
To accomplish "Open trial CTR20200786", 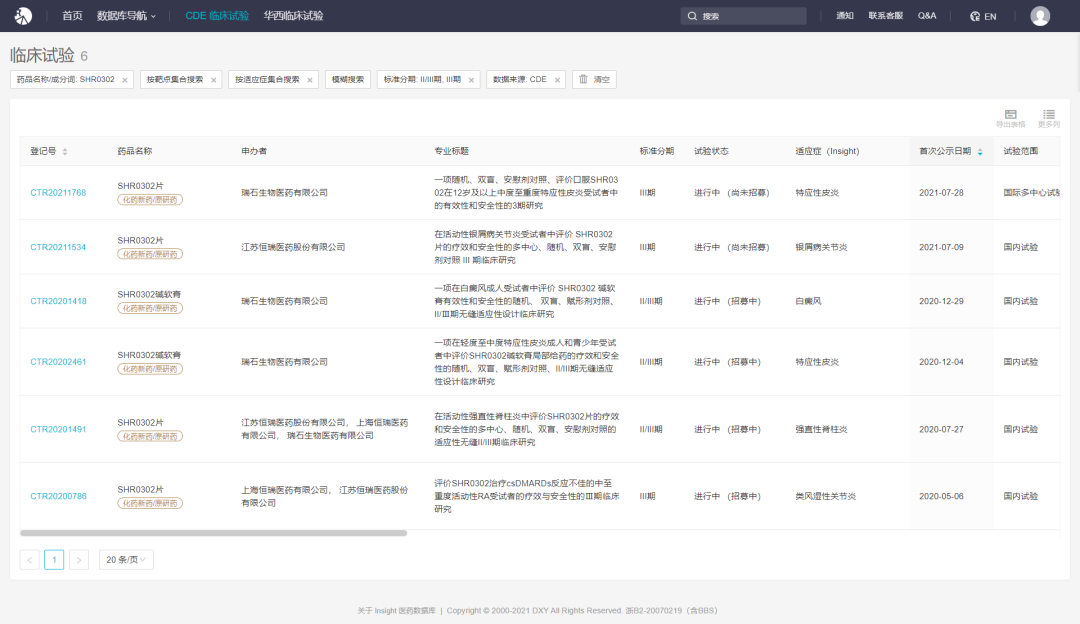I will click(x=59, y=496).
